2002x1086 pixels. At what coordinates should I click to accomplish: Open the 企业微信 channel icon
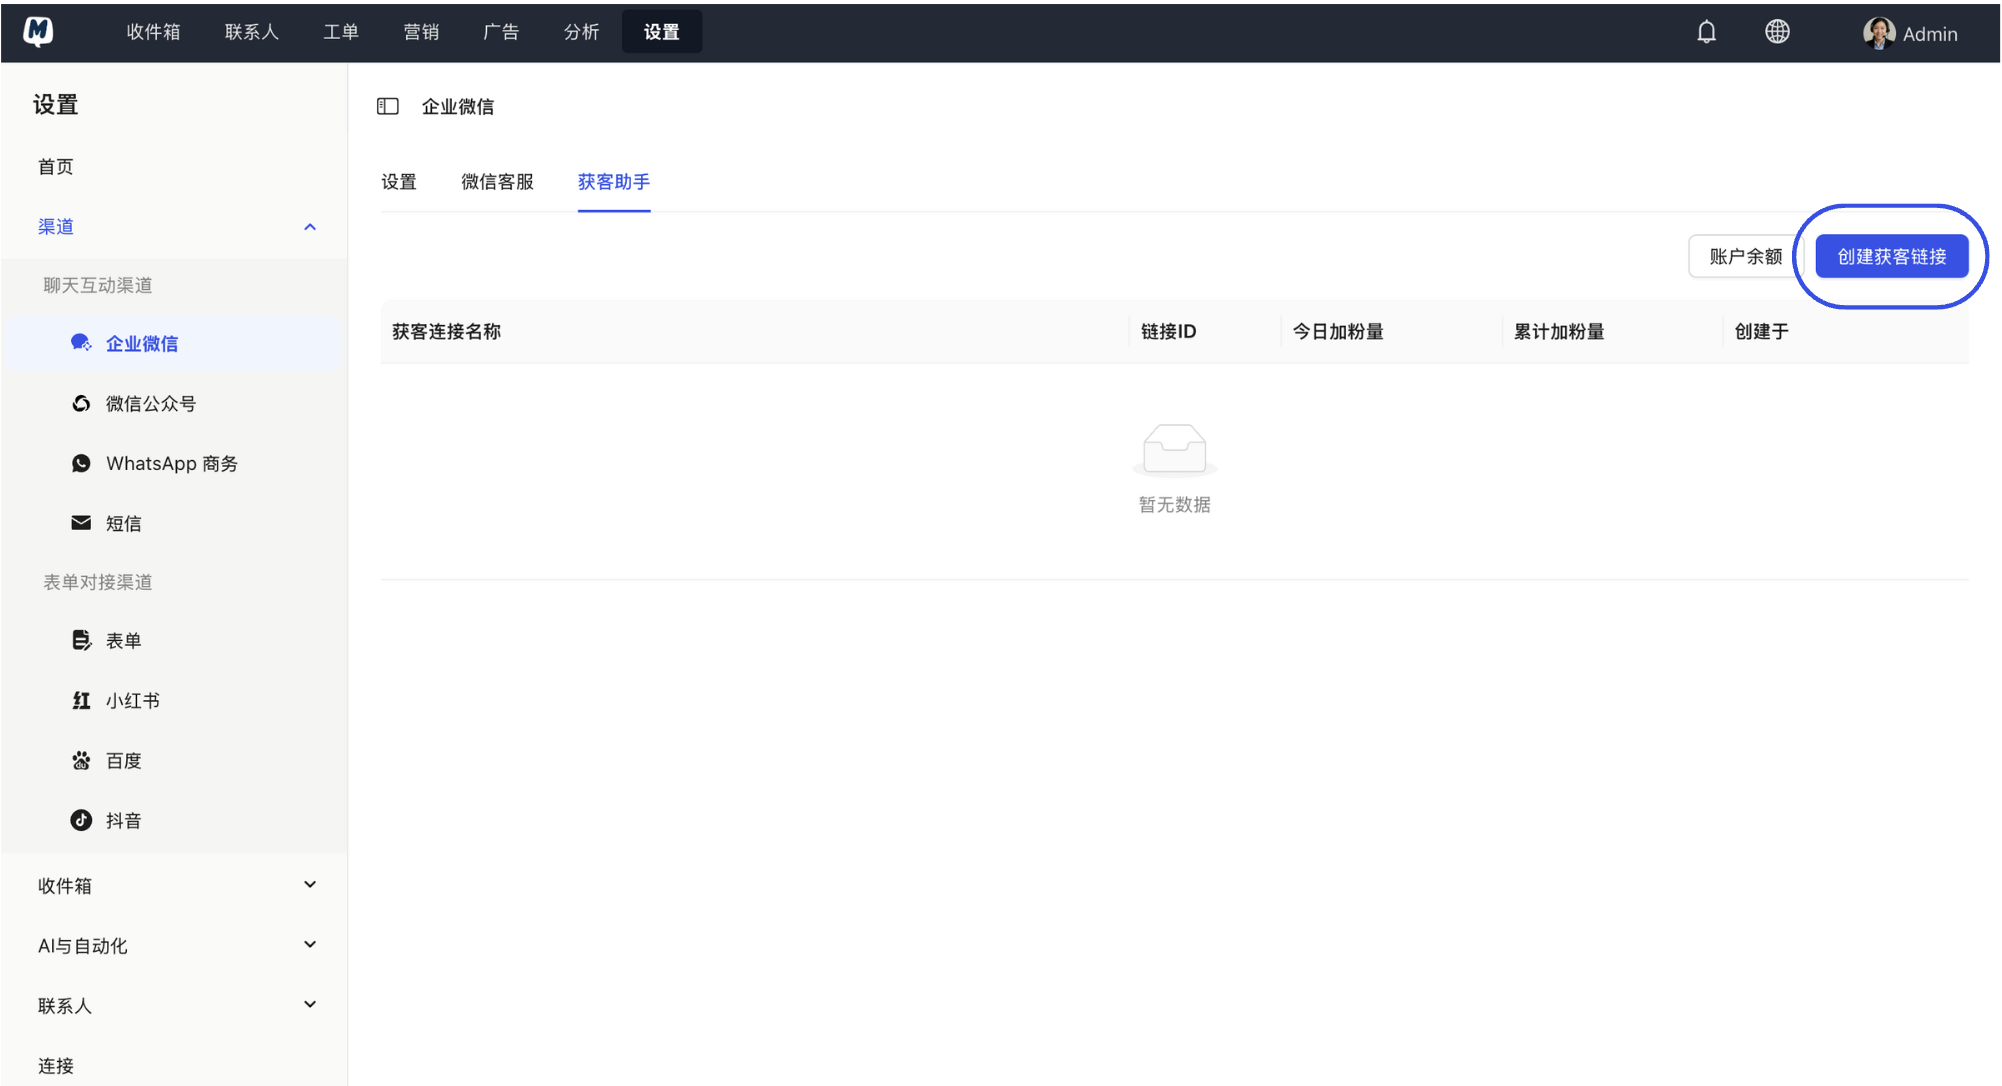80,342
